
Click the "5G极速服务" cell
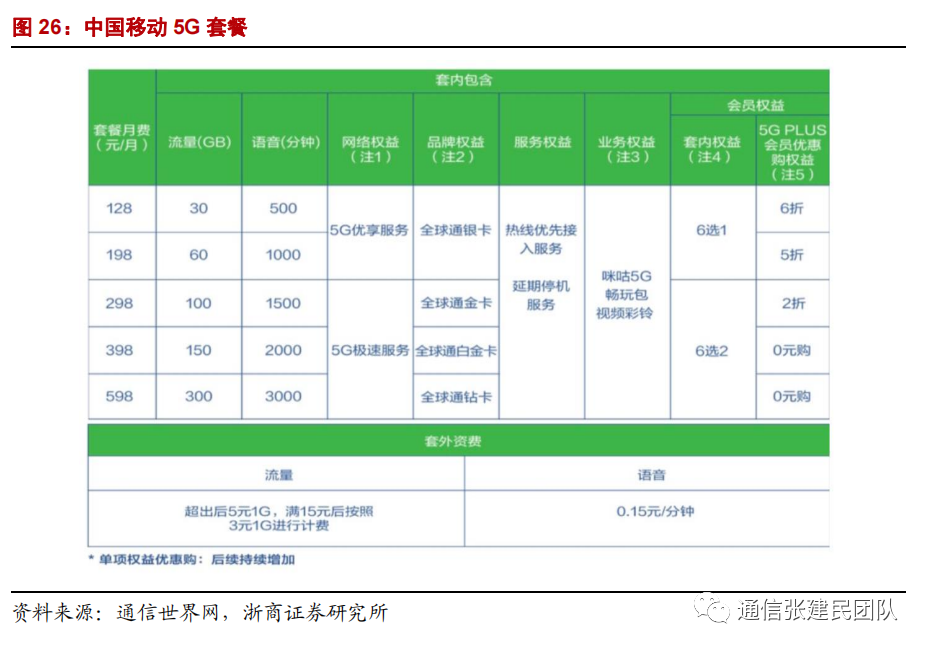(370, 350)
